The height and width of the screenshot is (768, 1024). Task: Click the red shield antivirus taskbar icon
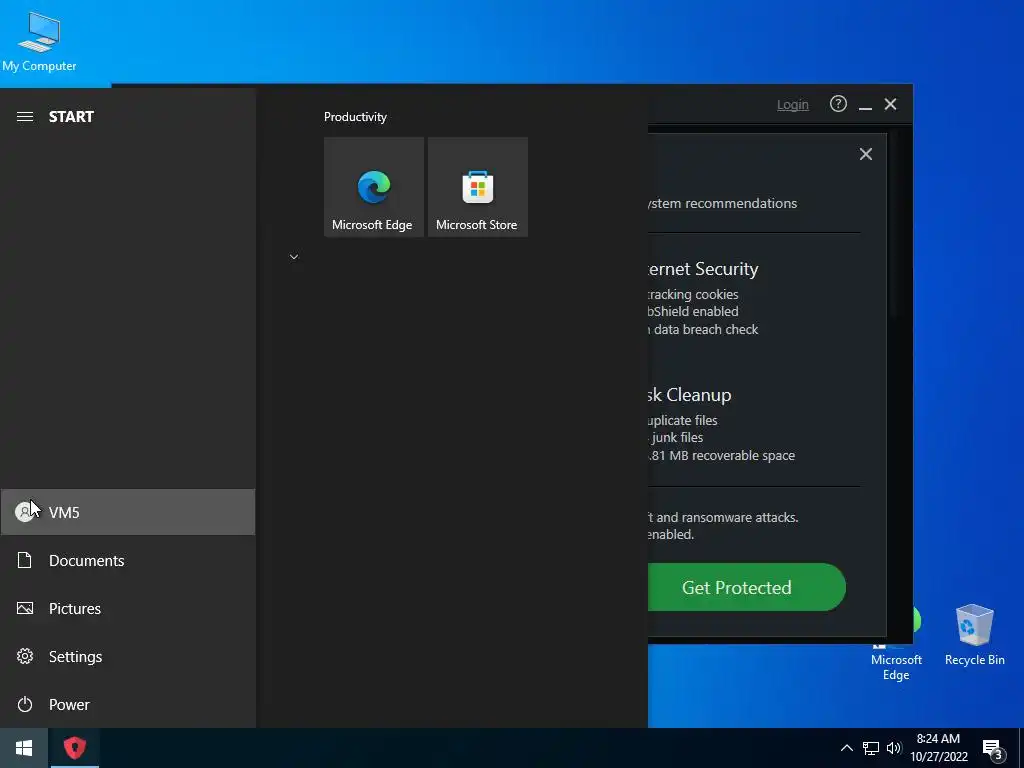click(74, 748)
